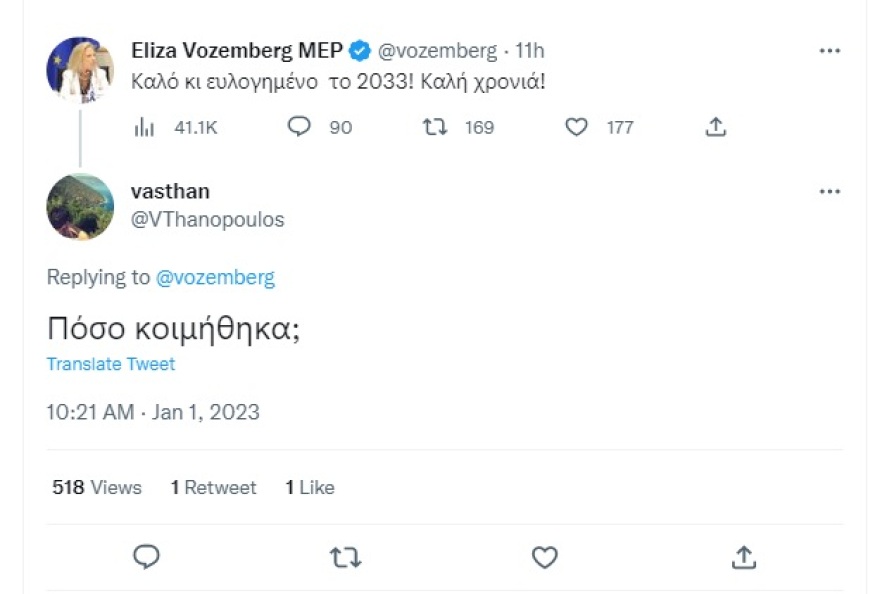Retweet Eliza Vozemberg's tweet
The width and height of the screenshot is (880, 594).
tap(433, 128)
